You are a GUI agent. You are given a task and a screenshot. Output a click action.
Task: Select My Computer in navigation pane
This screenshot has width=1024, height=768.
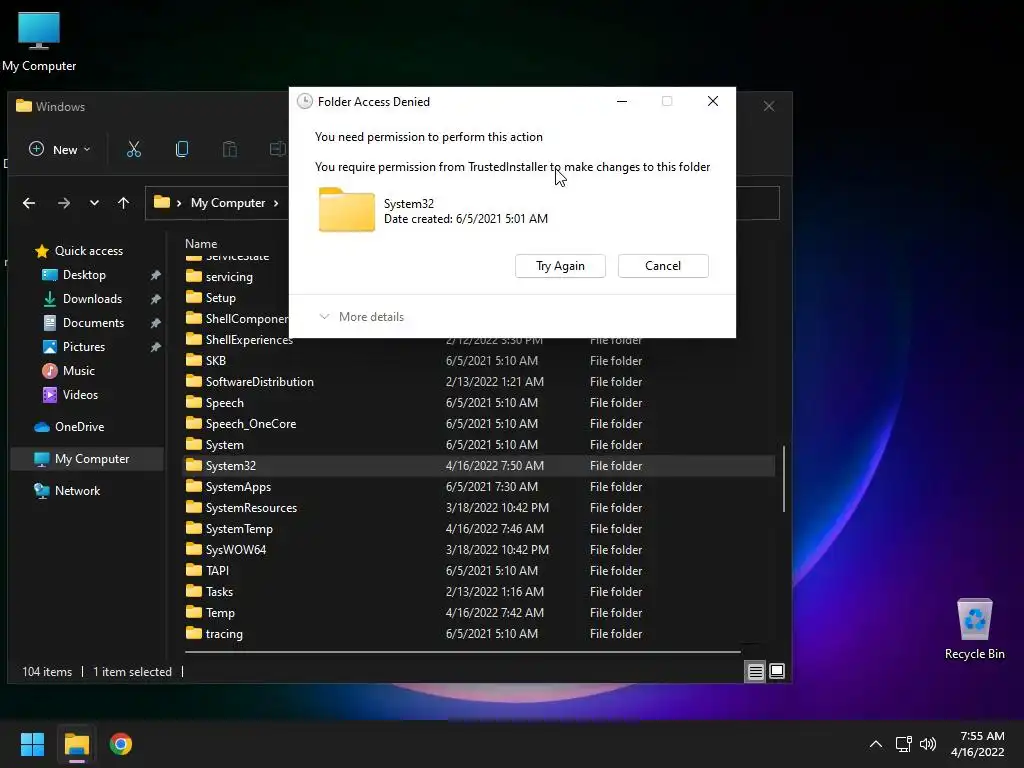88,459
